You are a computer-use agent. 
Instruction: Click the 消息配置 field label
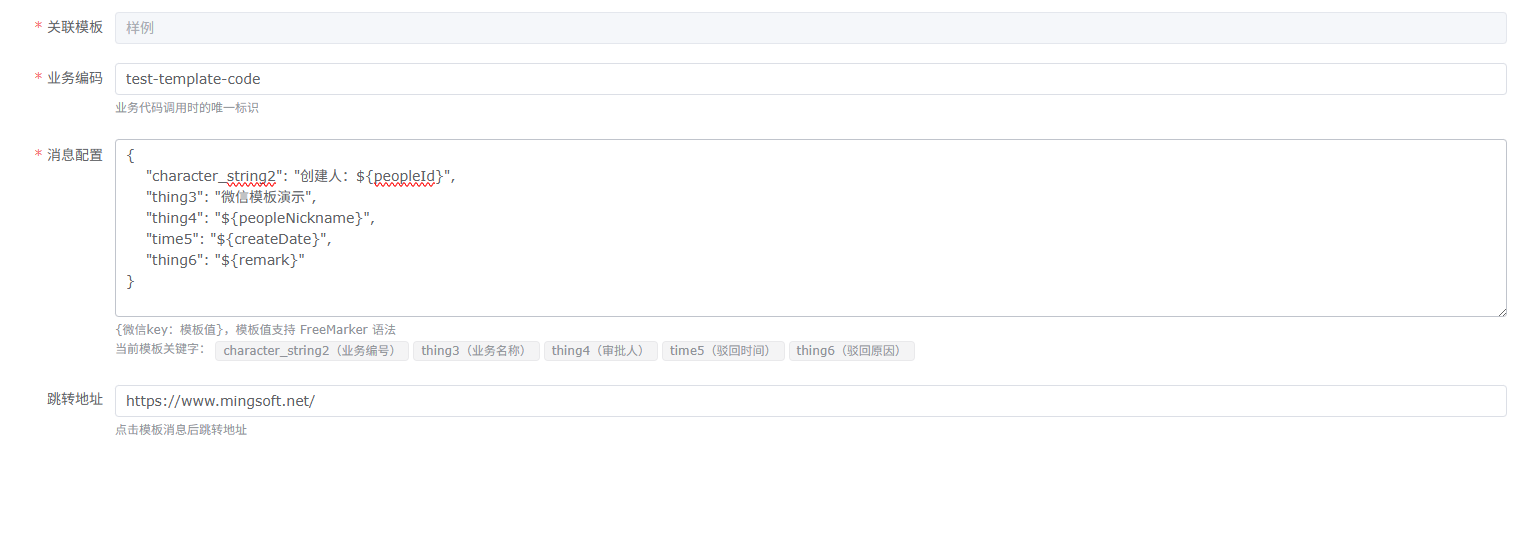coord(75,155)
